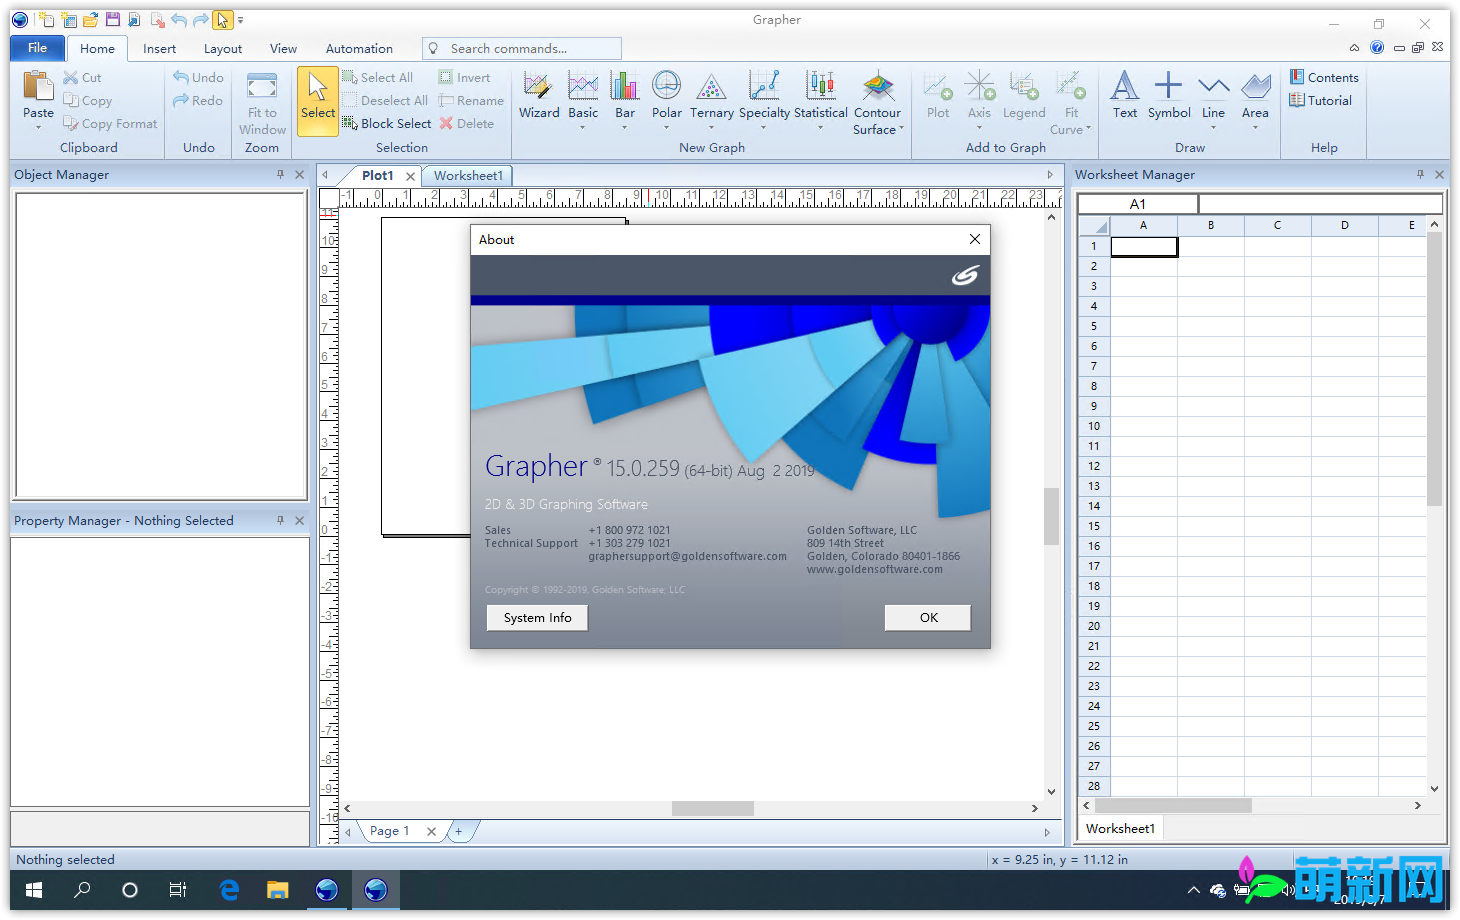The width and height of the screenshot is (1460, 920).
Task: Click Select All in Selection group
Action: 378,77
